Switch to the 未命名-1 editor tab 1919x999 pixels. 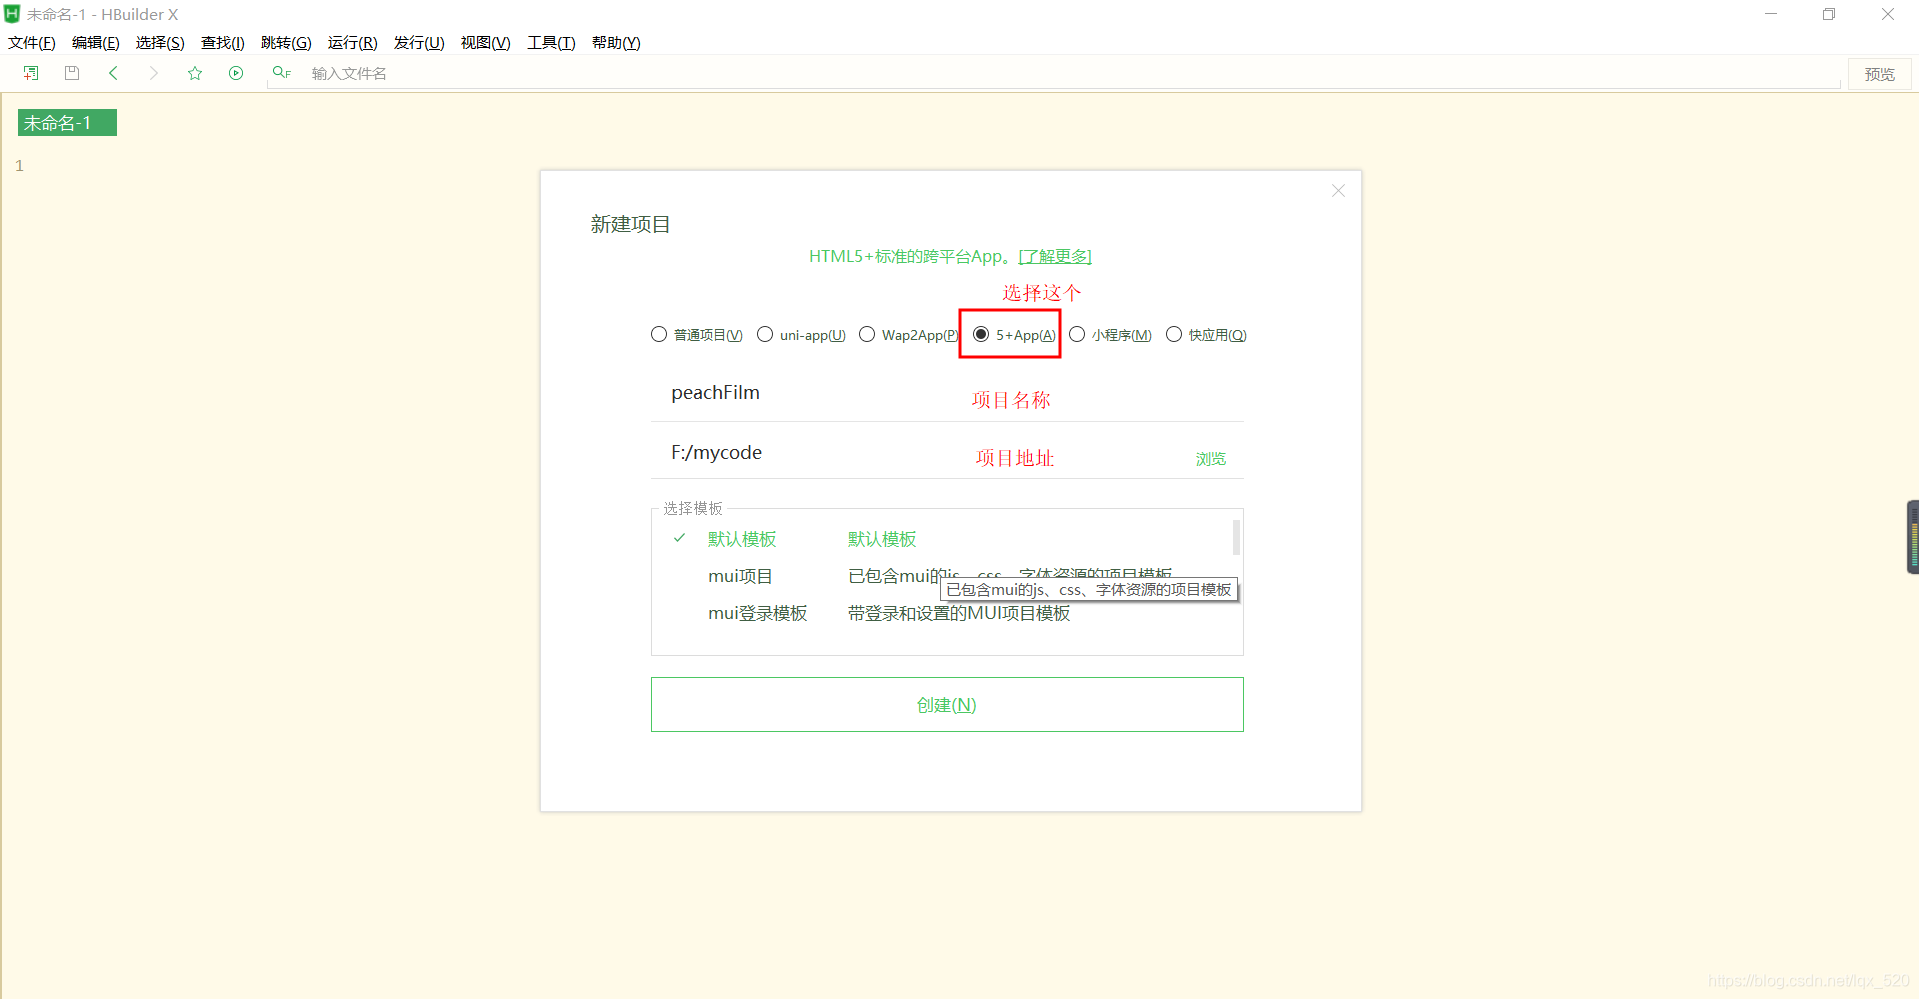point(67,123)
